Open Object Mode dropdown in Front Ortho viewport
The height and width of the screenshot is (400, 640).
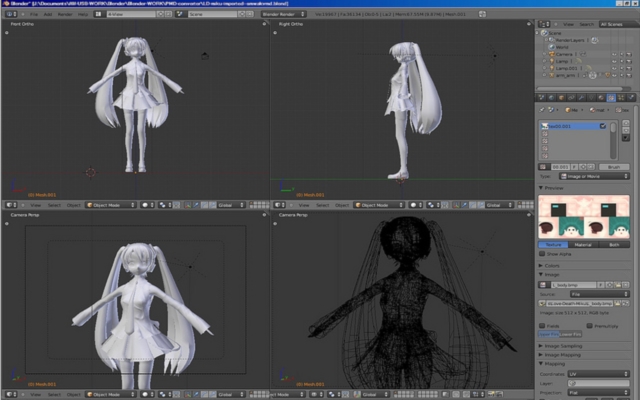pyautogui.click(x=111, y=205)
